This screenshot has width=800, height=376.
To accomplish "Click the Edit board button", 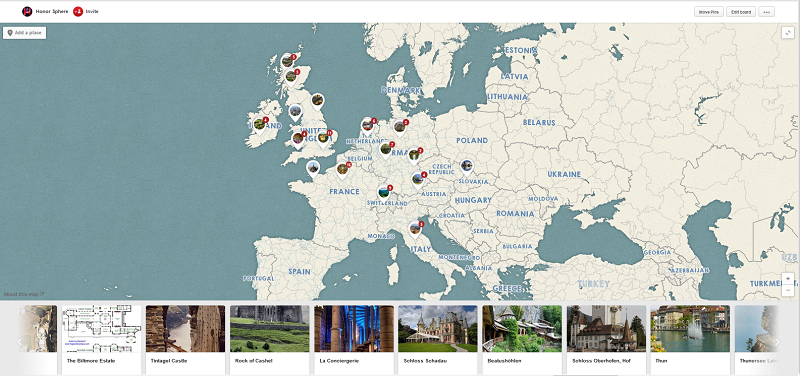I will (x=741, y=12).
